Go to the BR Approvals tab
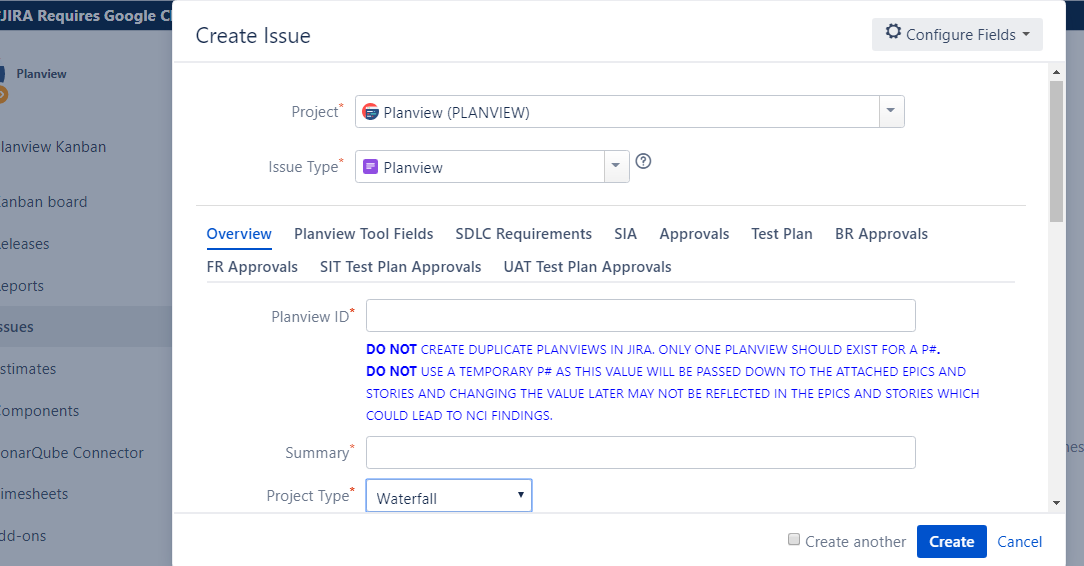Viewport: 1084px width, 566px height. coord(881,234)
